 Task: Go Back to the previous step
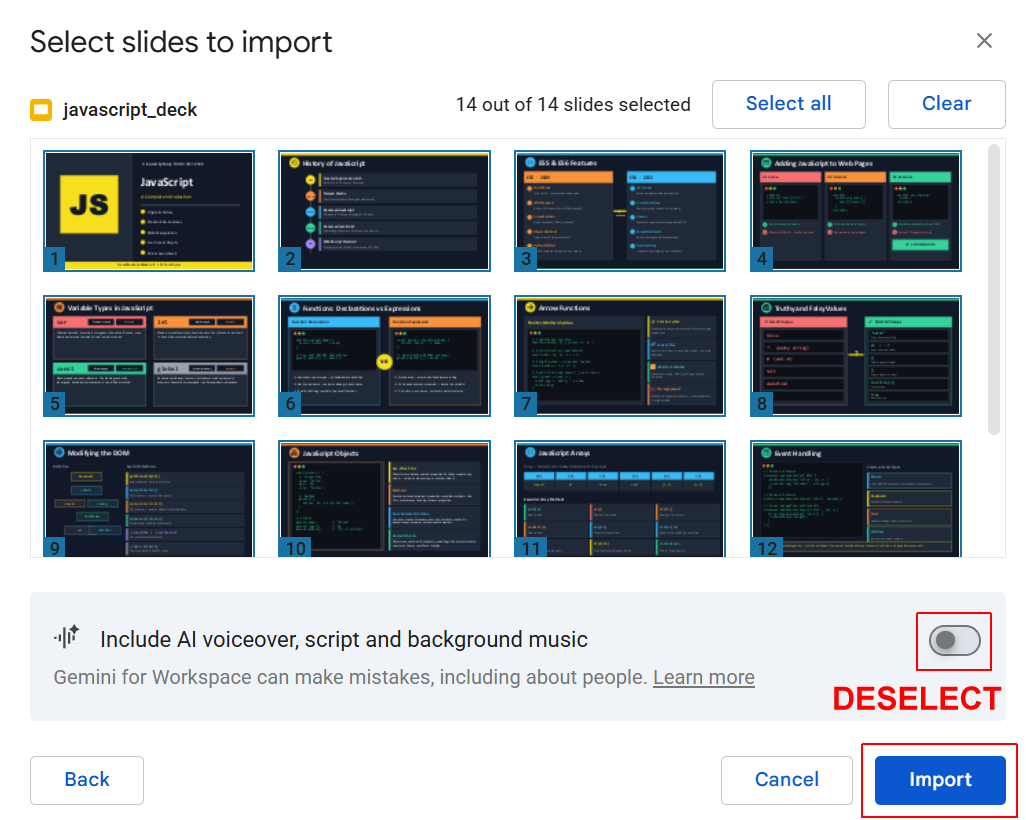point(86,780)
